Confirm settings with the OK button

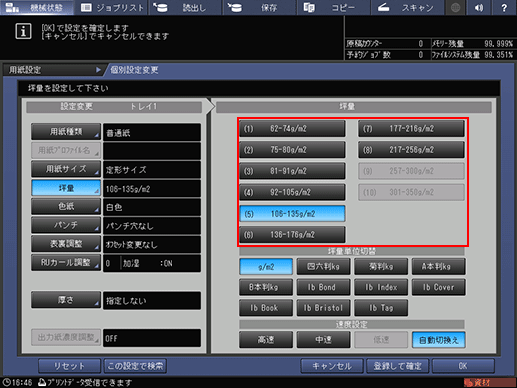[463, 366]
